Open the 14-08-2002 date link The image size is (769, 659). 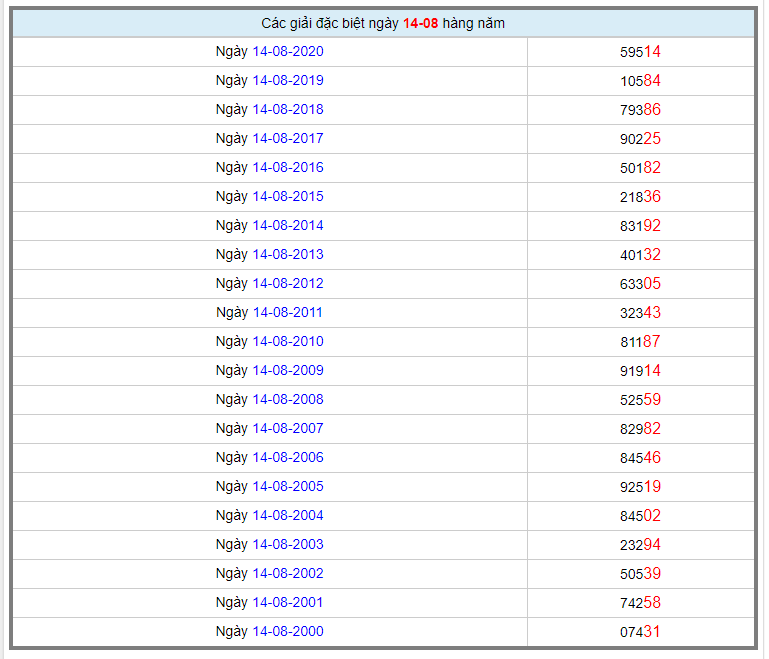pyautogui.click(x=288, y=573)
